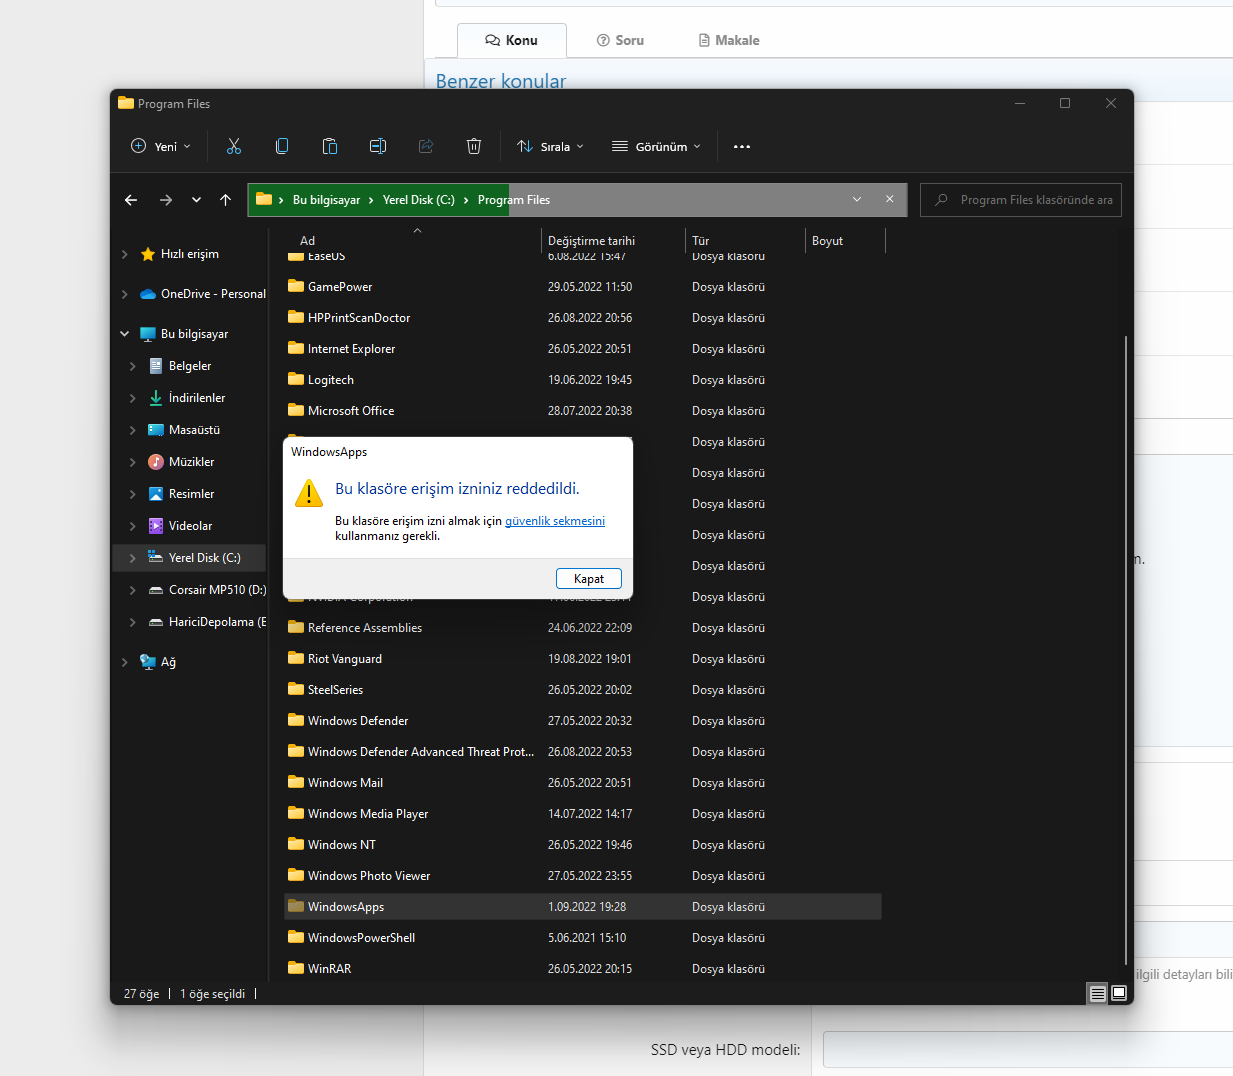The height and width of the screenshot is (1076, 1233).
Task: Click the OneDrive cloud icon
Action: click(x=148, y=294)
